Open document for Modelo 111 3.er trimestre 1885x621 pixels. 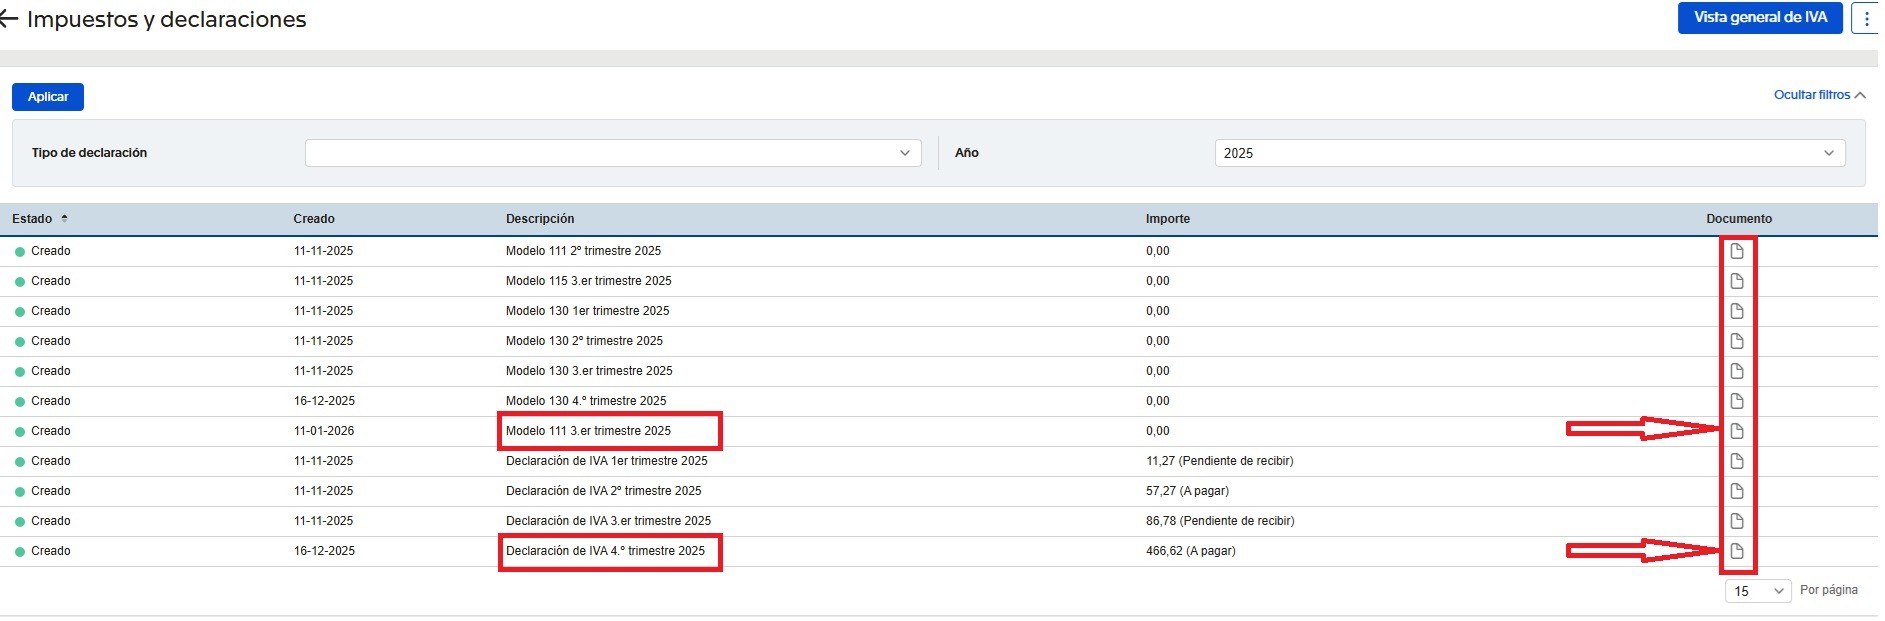point(1737,431)
